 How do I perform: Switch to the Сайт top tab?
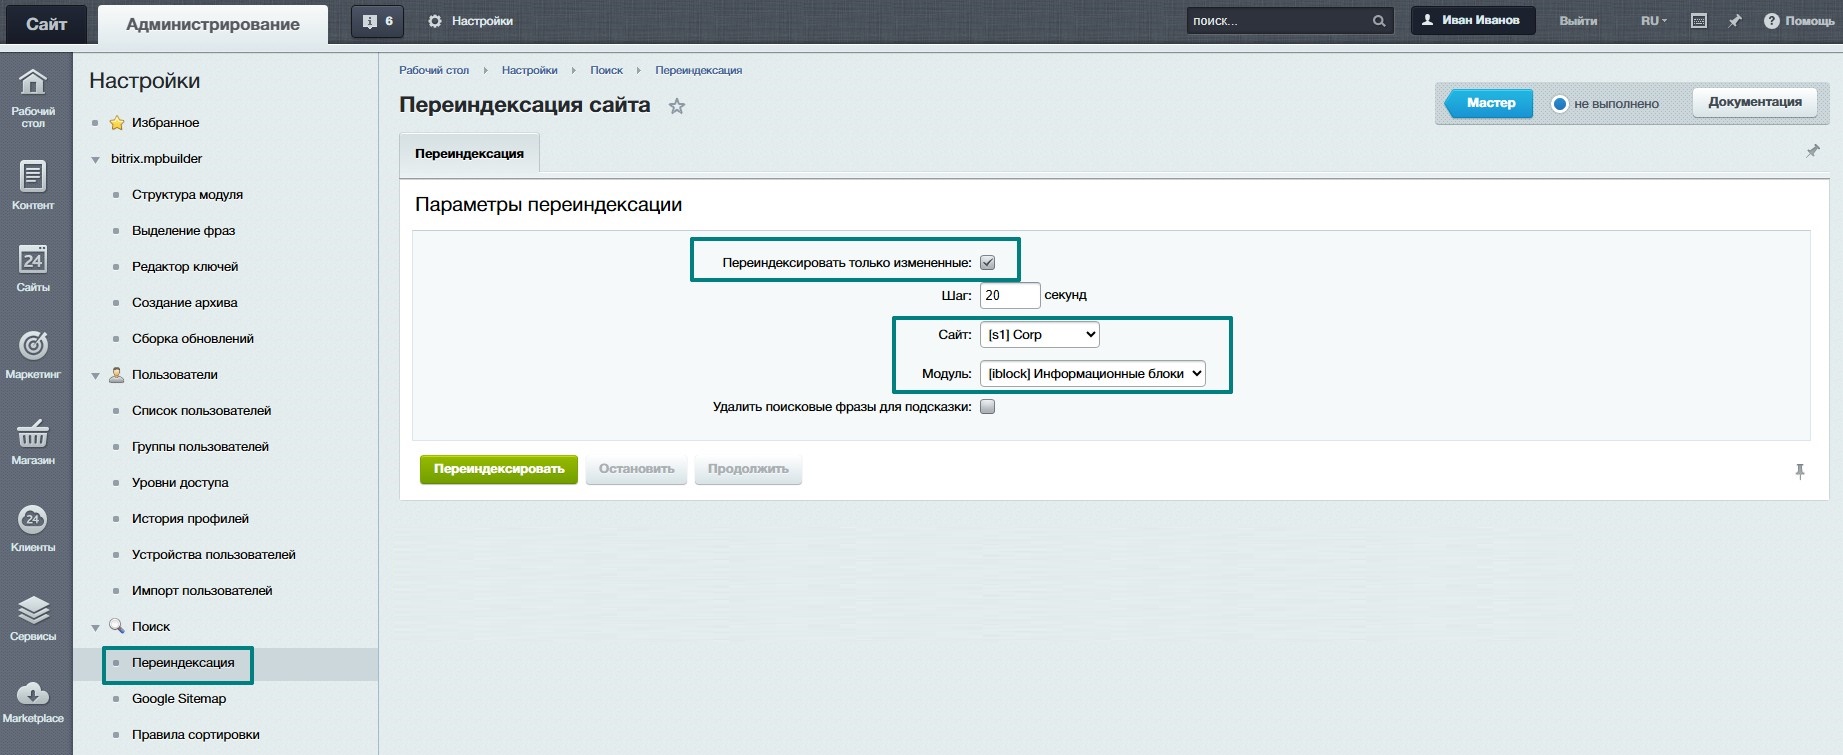[46, 24]
